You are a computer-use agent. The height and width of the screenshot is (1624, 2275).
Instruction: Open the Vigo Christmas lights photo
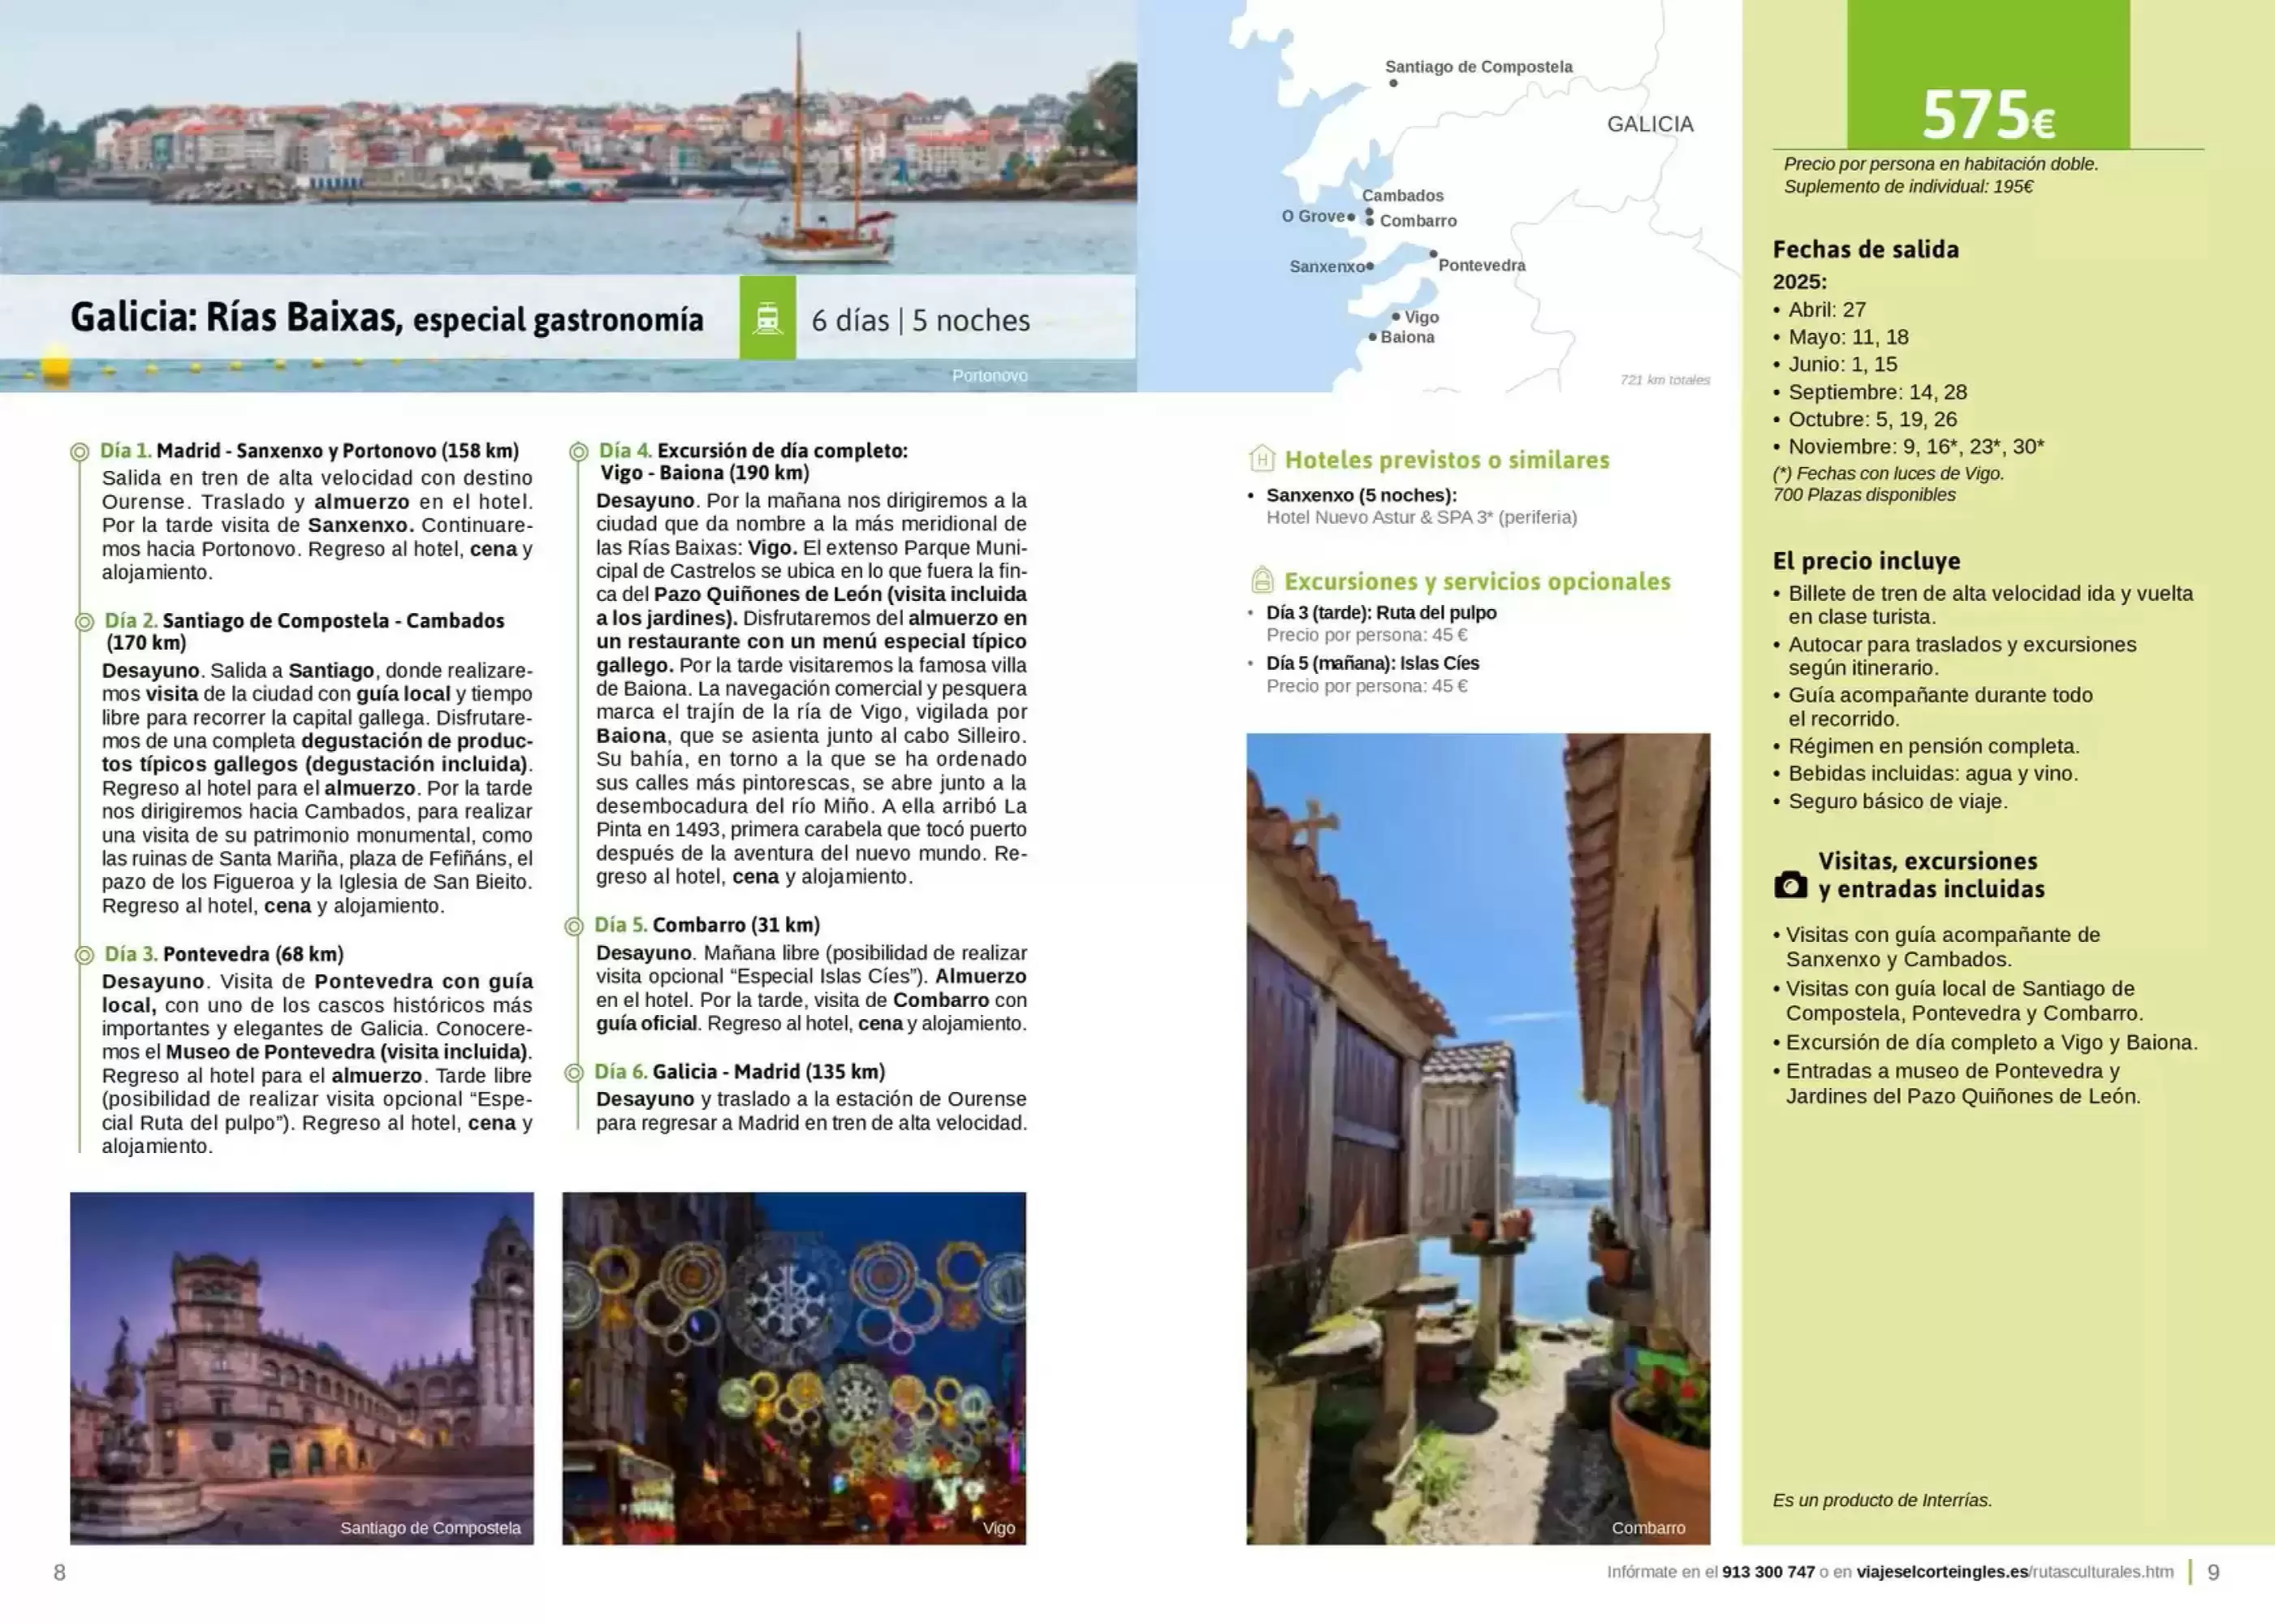click(x=794, y=1368)
